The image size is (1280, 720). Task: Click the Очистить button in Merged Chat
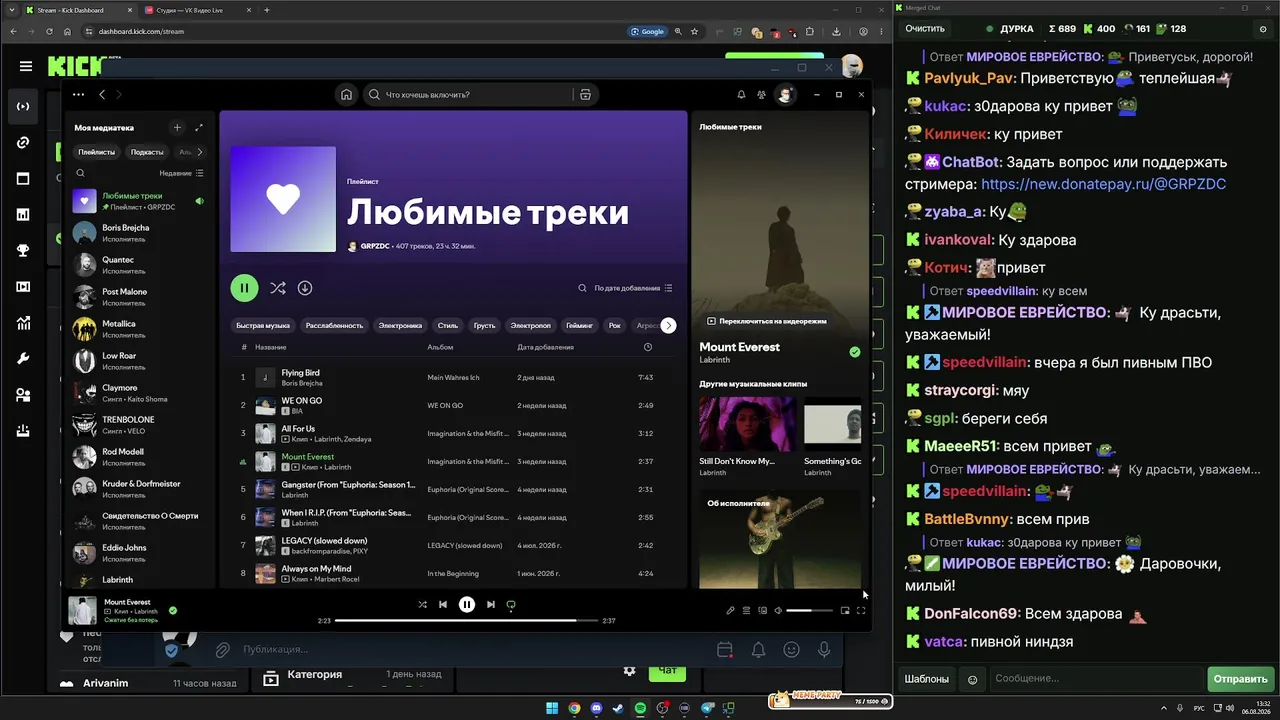coord(925,29)
